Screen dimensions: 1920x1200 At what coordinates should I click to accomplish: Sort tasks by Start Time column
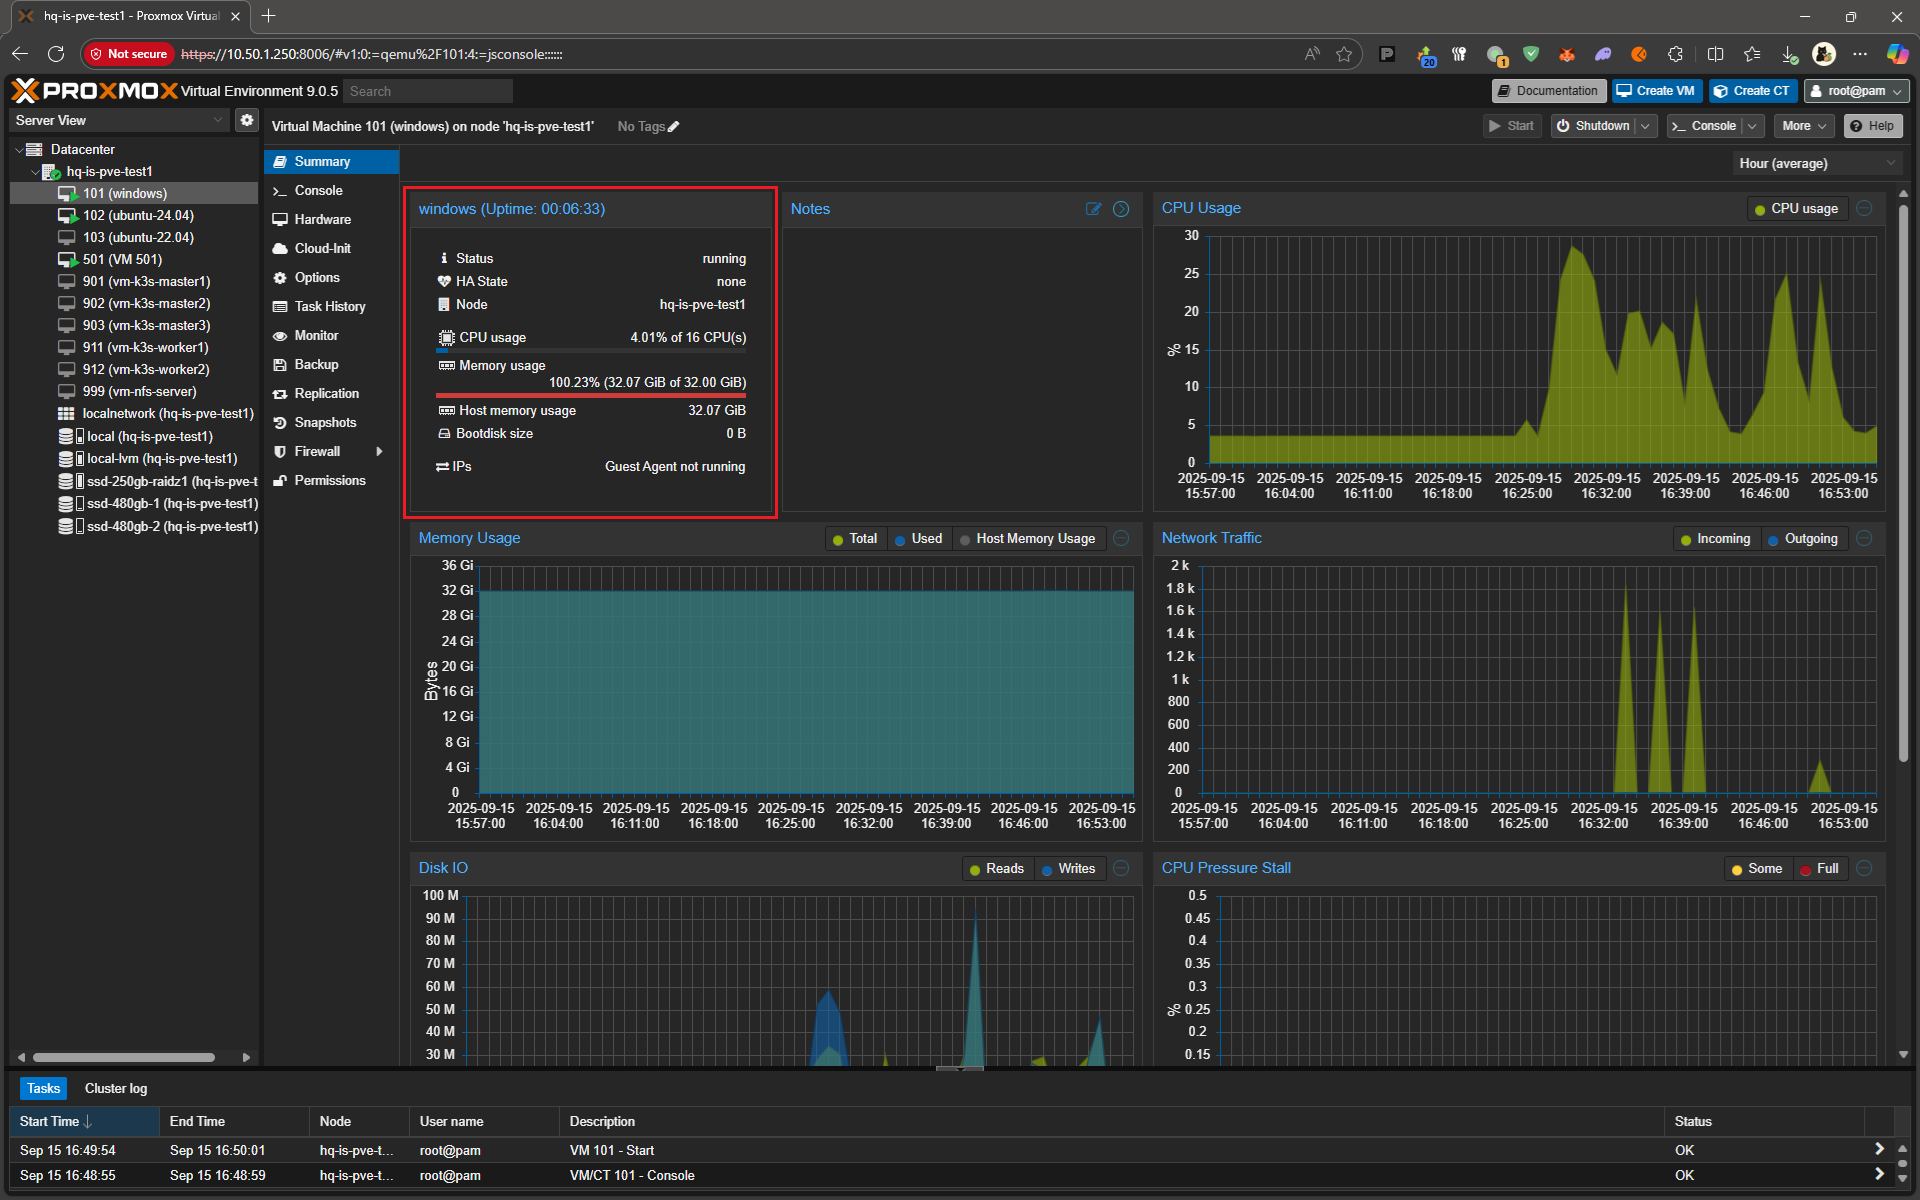[84, 1122]
